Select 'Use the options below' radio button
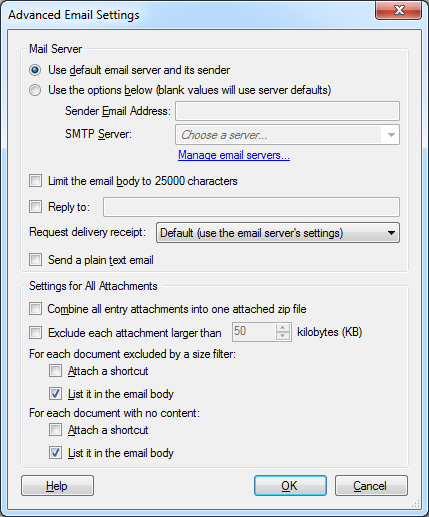The height and width of the screenshot is (517, 429). tap(35, 90)
